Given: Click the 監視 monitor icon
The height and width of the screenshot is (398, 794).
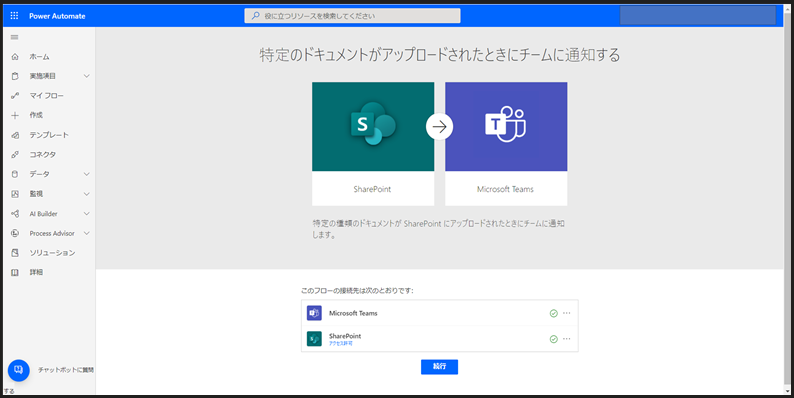Looking at the screenshot, I should [15, 194].
